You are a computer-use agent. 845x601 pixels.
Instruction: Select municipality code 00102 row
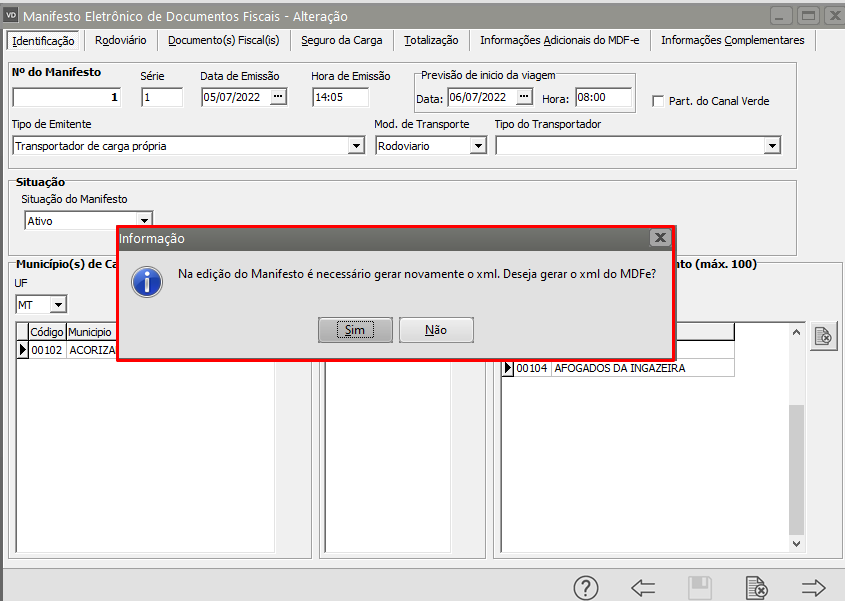click(67, 350)
